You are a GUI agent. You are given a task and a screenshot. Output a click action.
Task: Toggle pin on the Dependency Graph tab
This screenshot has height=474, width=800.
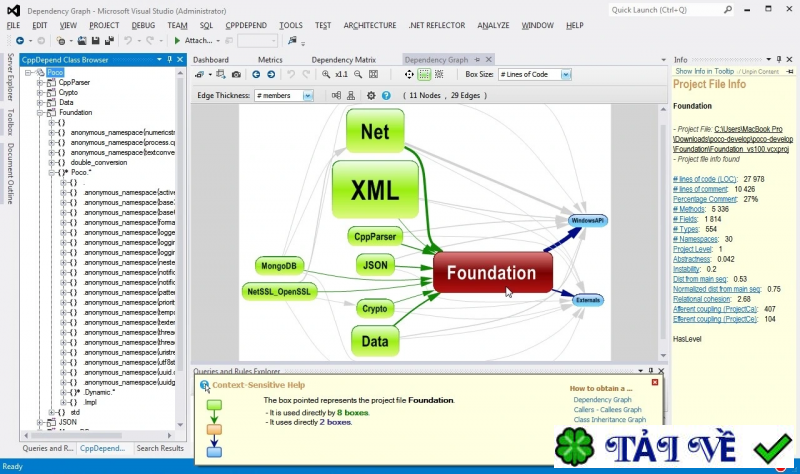(477, 60)
